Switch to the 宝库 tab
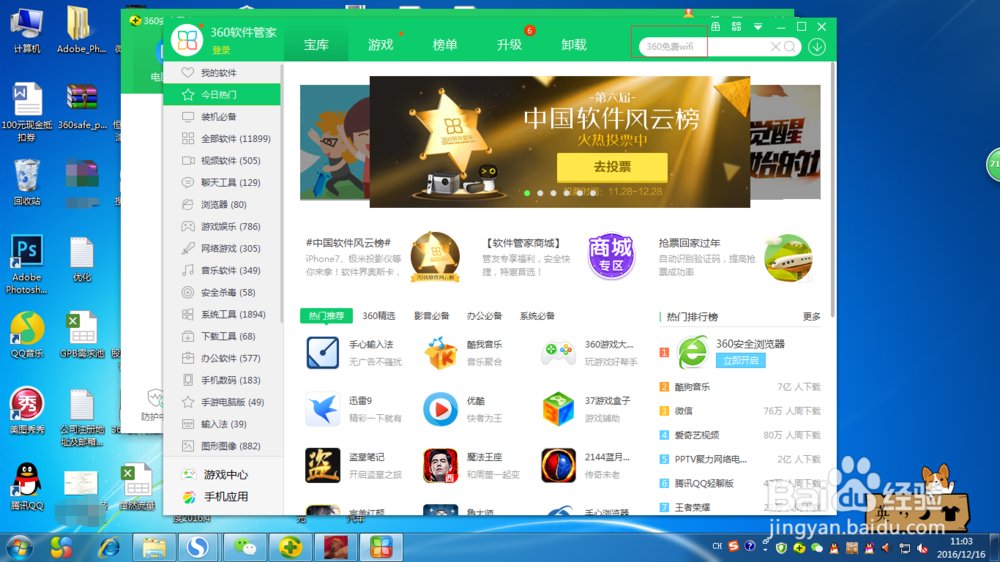 point(316,45)
